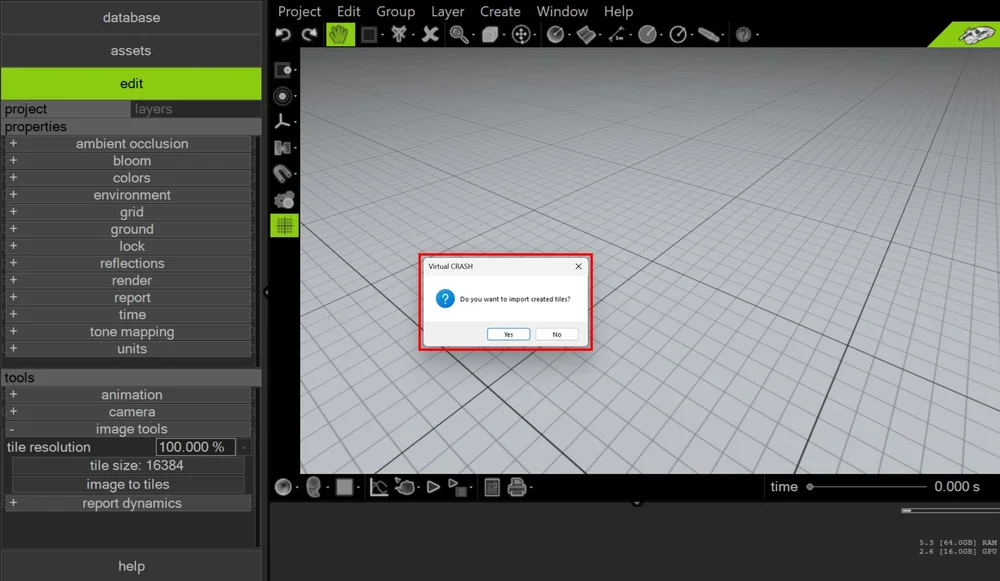Click the magnet snap icon
This screenshot has width=1000, height=581.
click(x=283, y=173)
